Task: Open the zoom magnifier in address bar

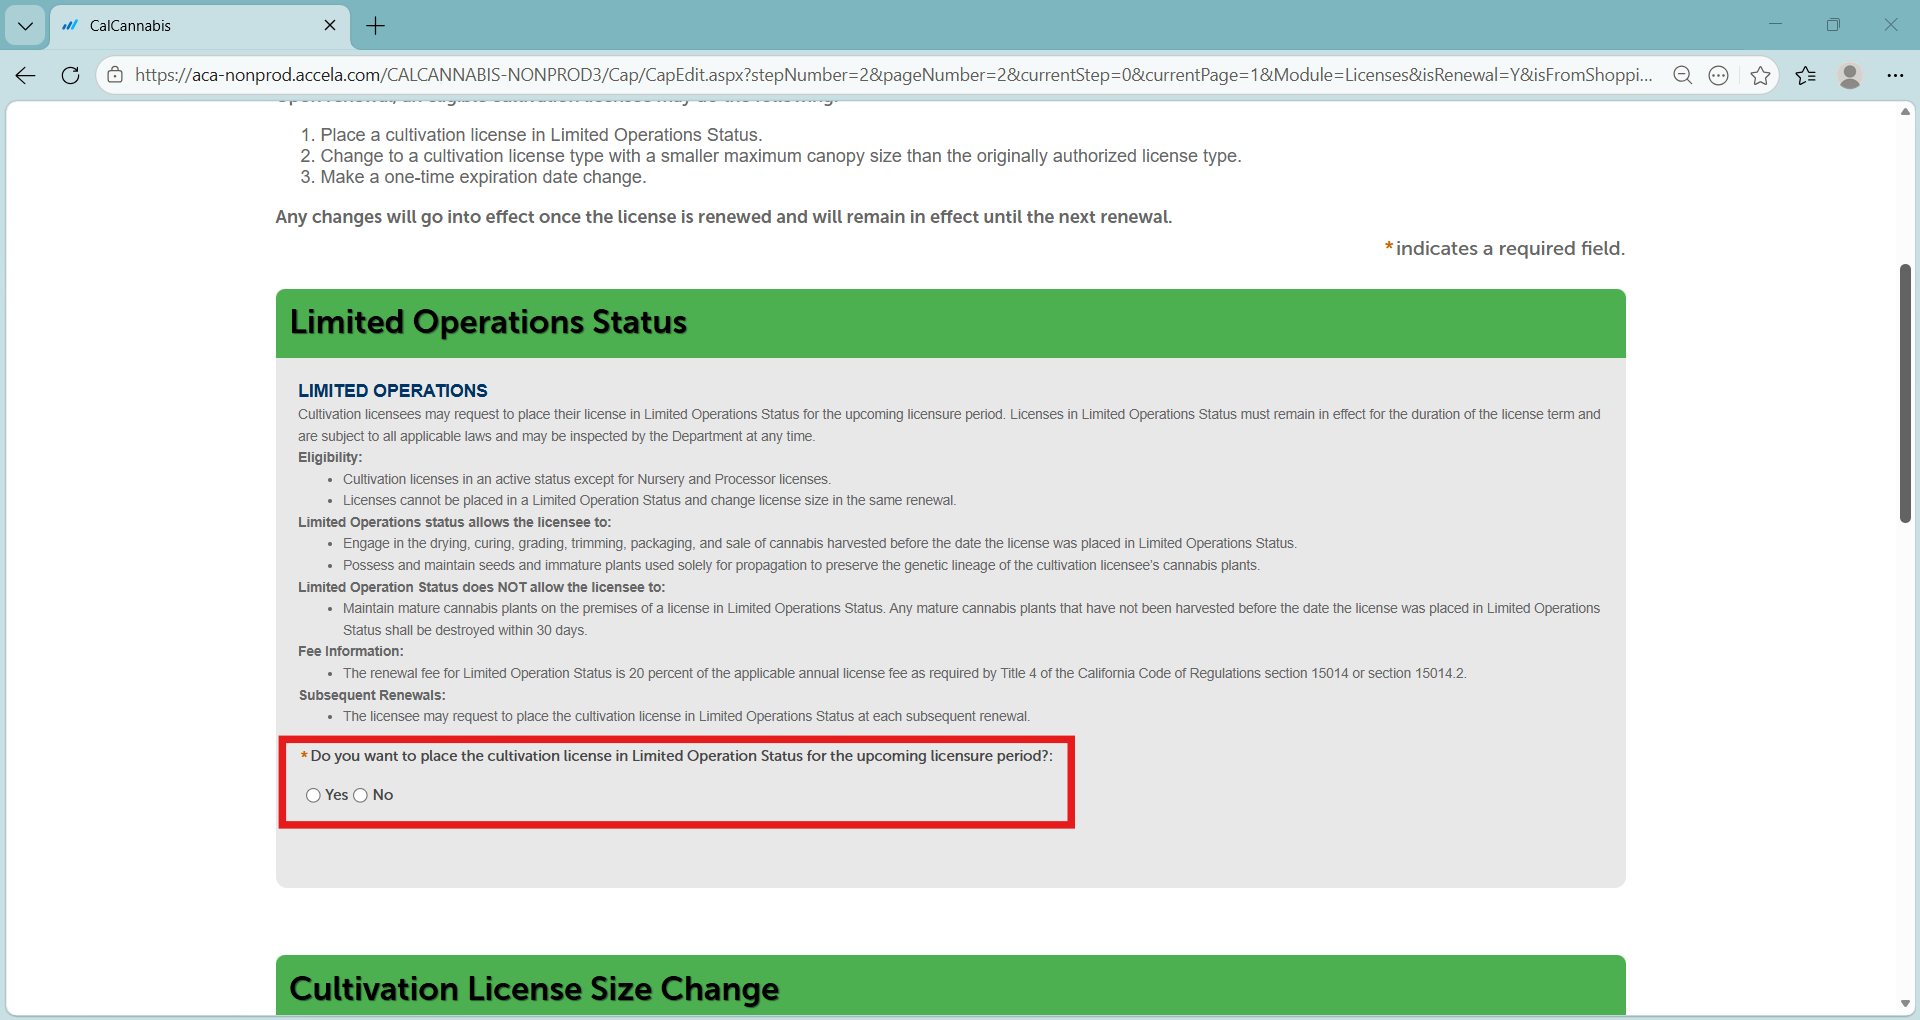Action: [1683, 75]
